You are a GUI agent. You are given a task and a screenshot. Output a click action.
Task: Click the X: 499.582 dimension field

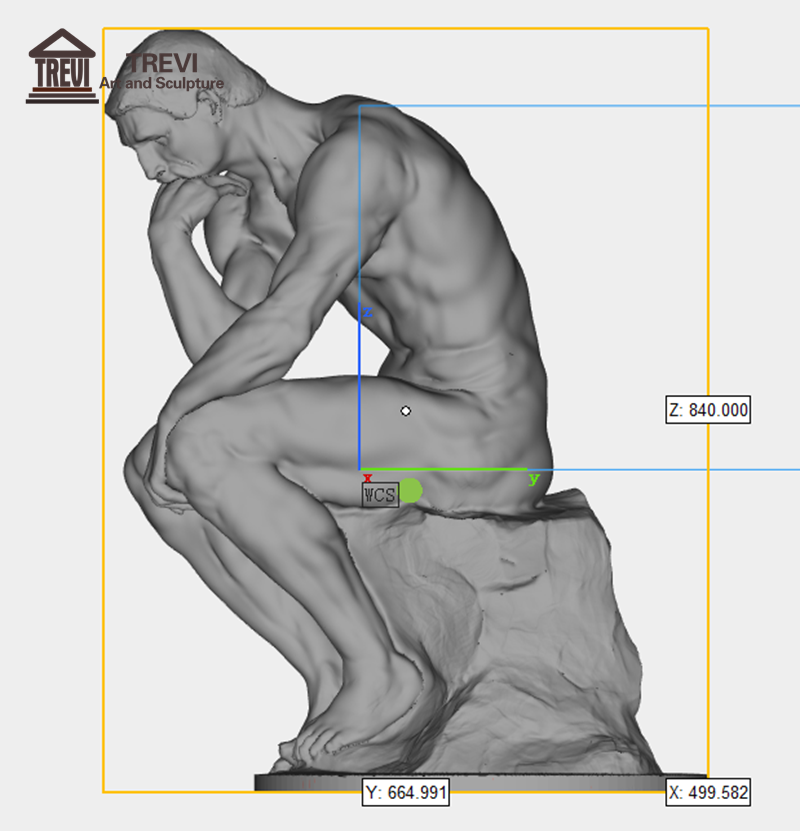pyautogui.click(x=708, y=792)
